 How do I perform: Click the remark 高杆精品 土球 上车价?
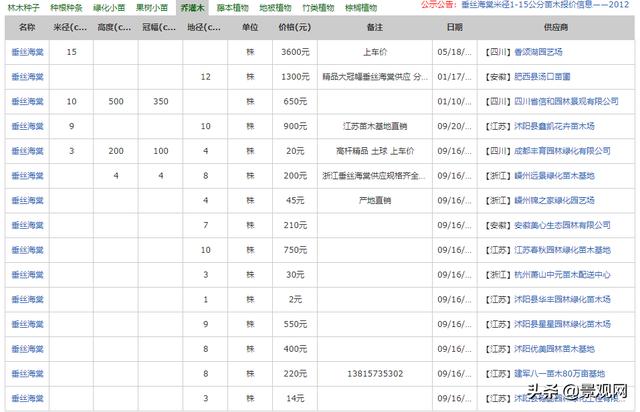(x=375, y=151)
